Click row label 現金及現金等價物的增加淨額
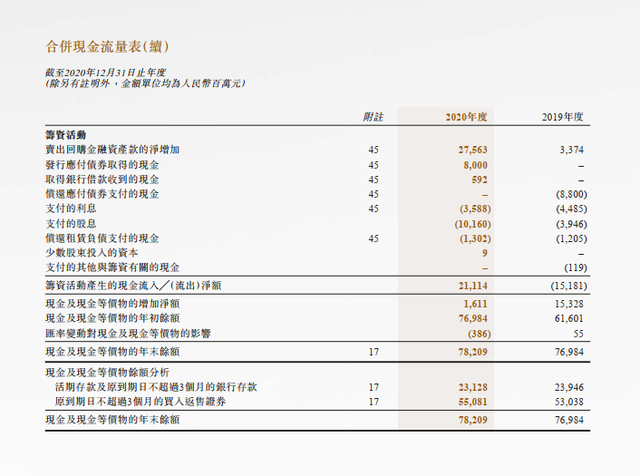 click(112, 304)
